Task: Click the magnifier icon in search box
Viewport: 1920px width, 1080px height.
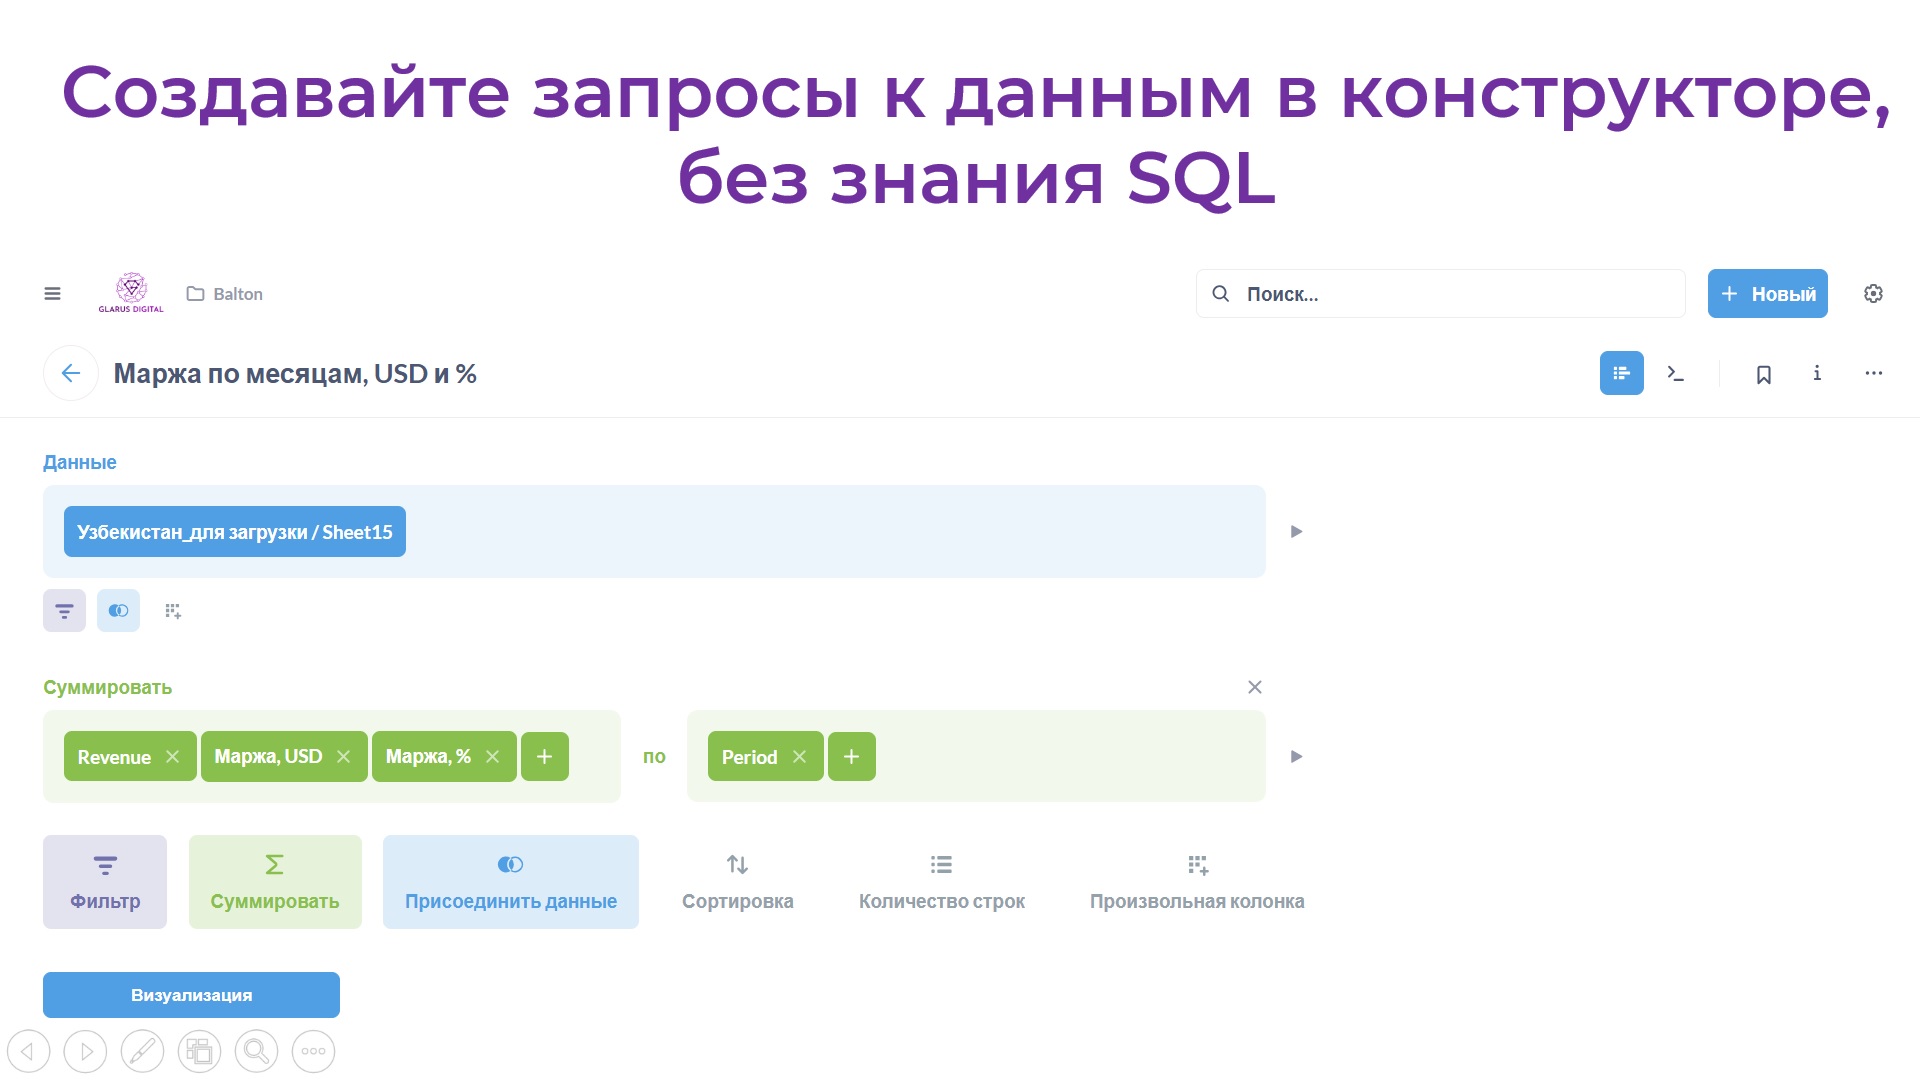Action: tap(1220, 294)
